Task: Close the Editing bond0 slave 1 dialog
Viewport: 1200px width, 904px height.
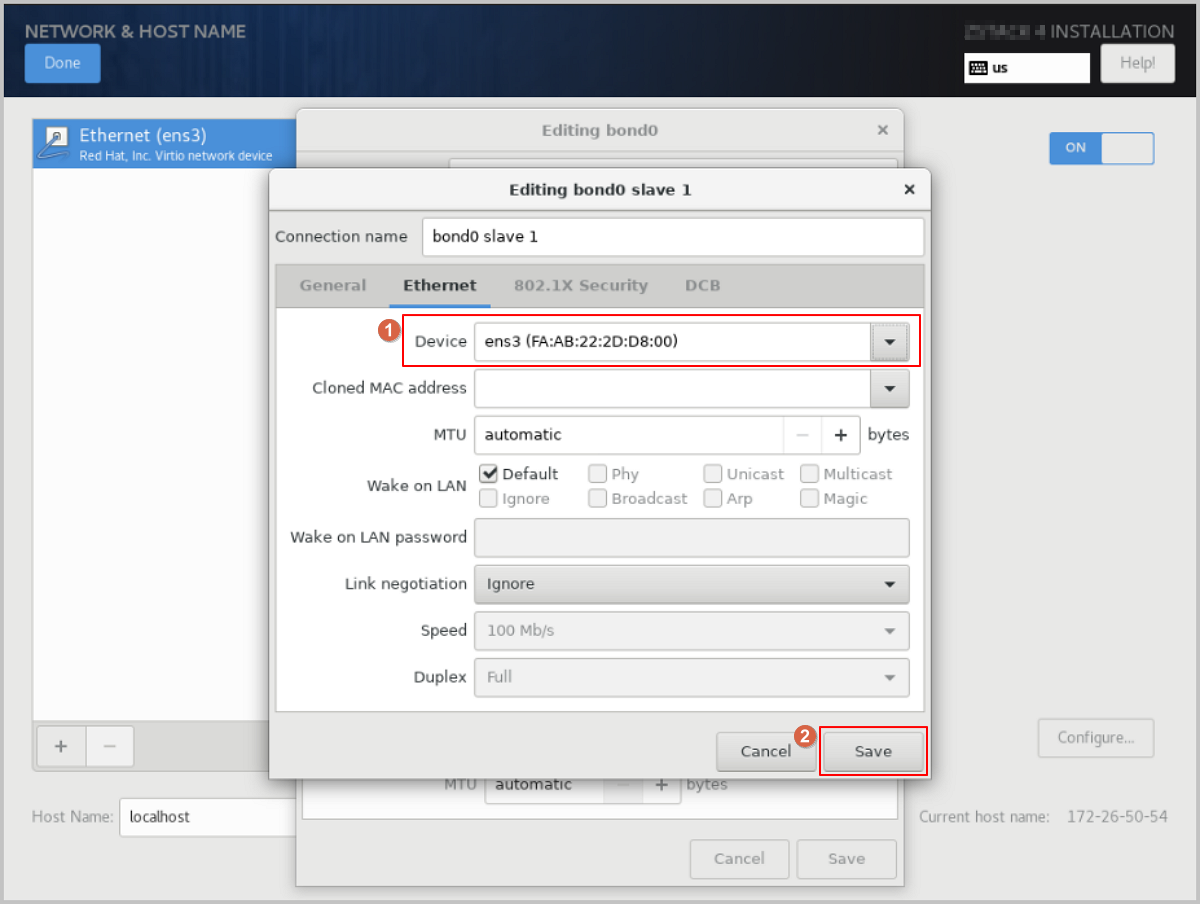Action: (x=909, y=189)
